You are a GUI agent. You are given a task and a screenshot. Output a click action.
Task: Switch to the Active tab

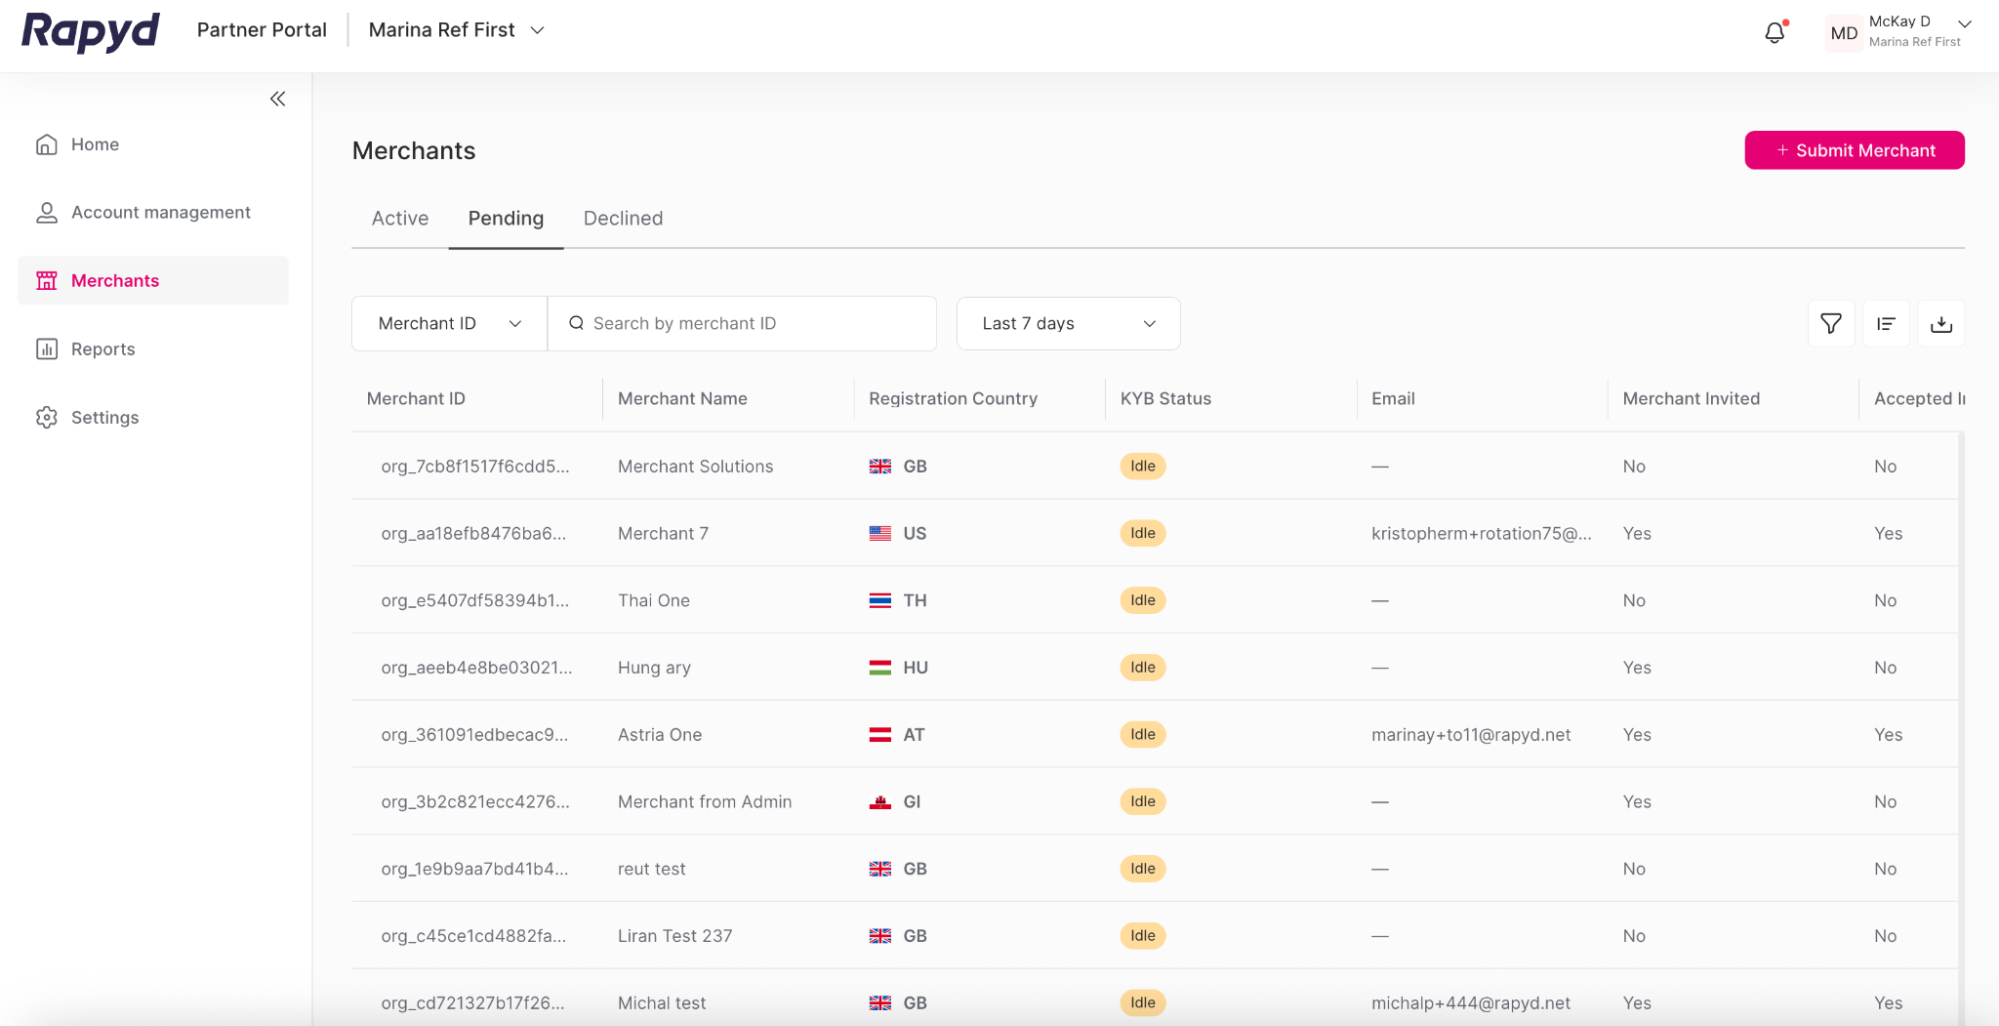[x=399, y=218]
